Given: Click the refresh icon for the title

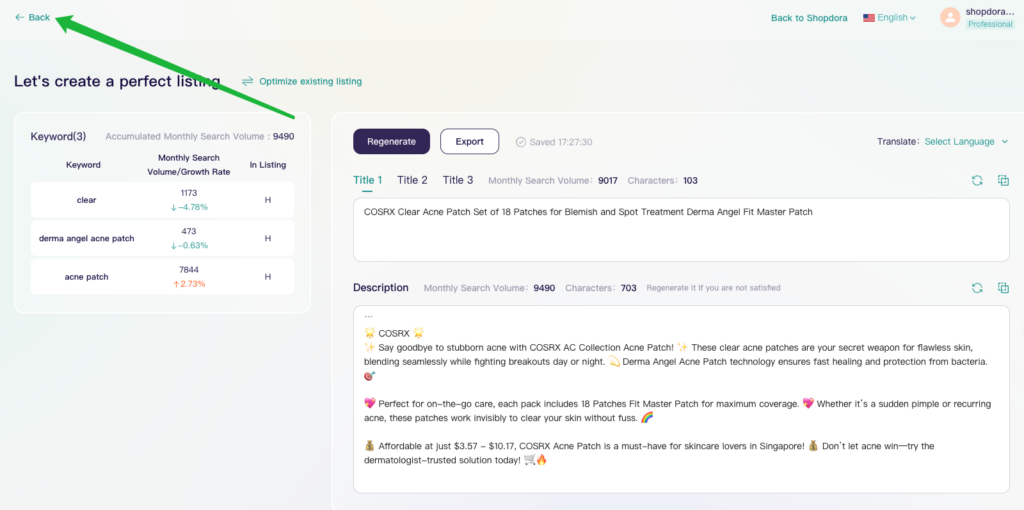Looking at the screenshot, I should pos(977,180).
